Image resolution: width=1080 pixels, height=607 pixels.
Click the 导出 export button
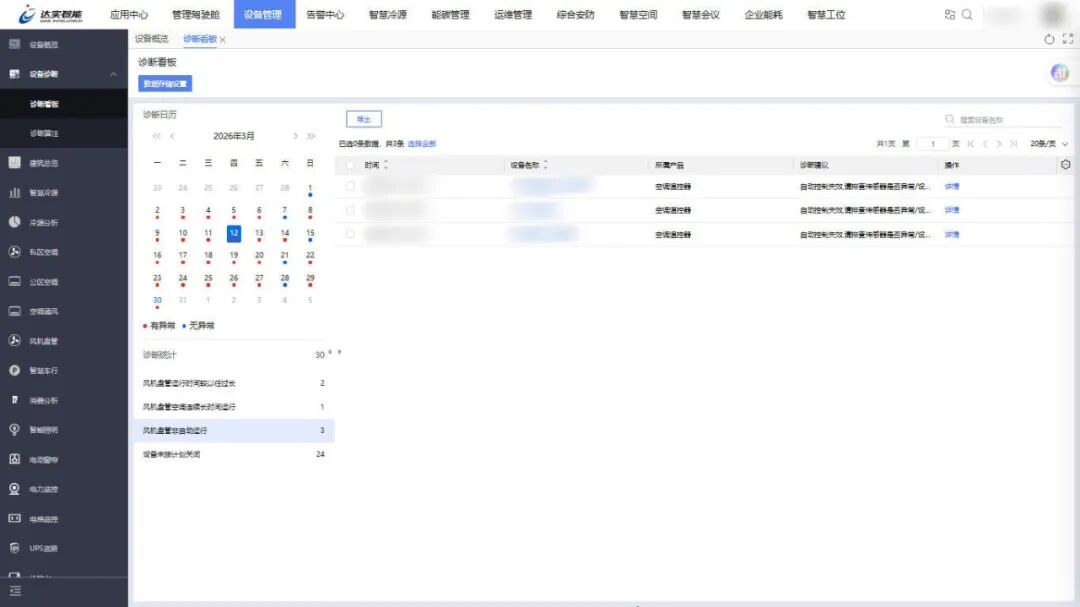(363, 119)
